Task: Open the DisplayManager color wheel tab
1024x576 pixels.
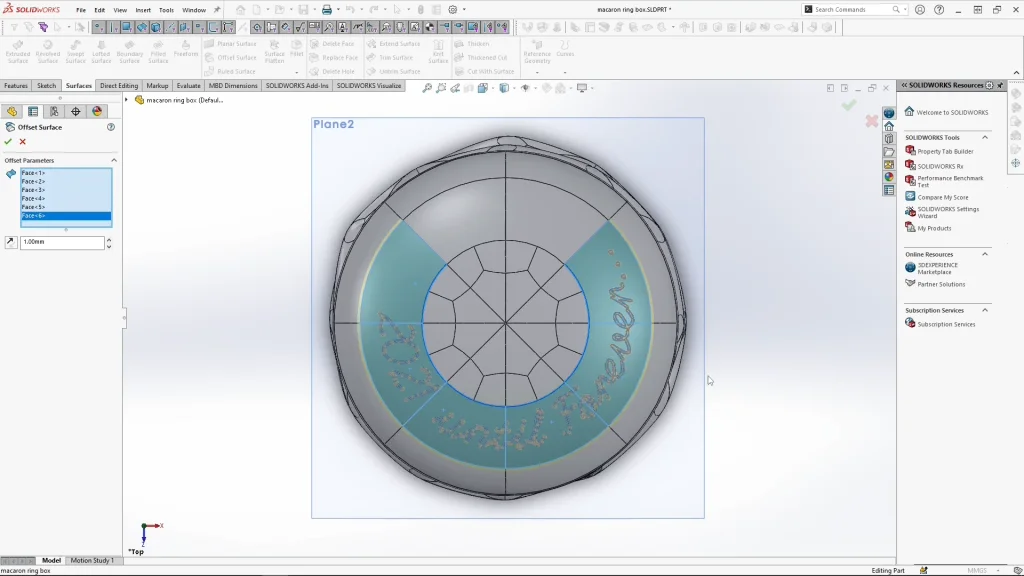Action: pos(96,112)
